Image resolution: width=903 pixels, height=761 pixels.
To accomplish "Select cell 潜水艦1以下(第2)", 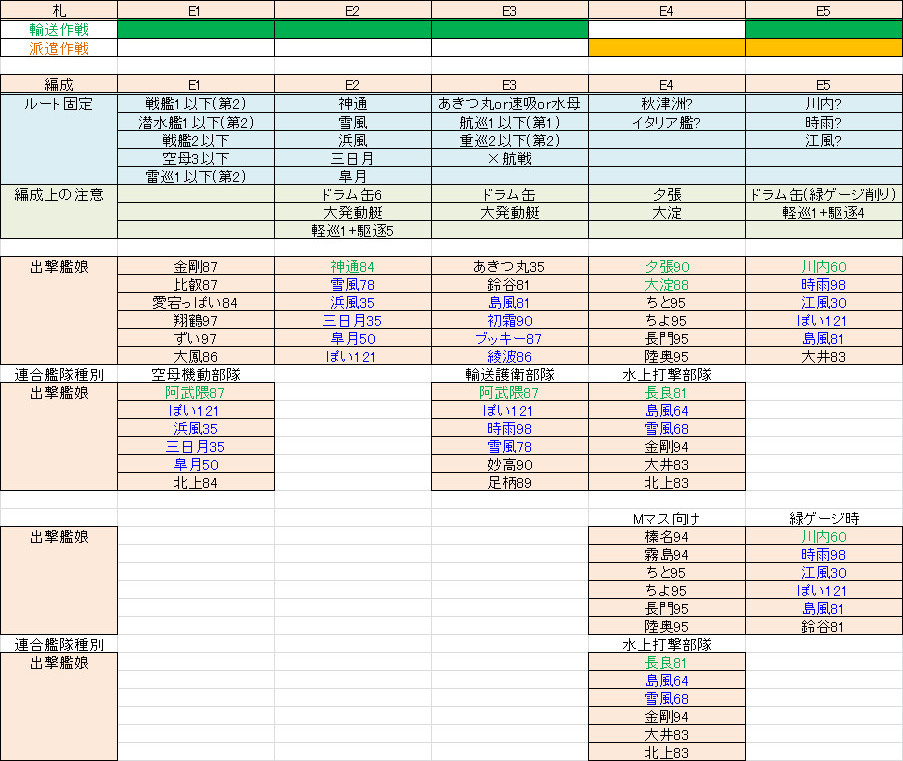I will coord(196,122).
